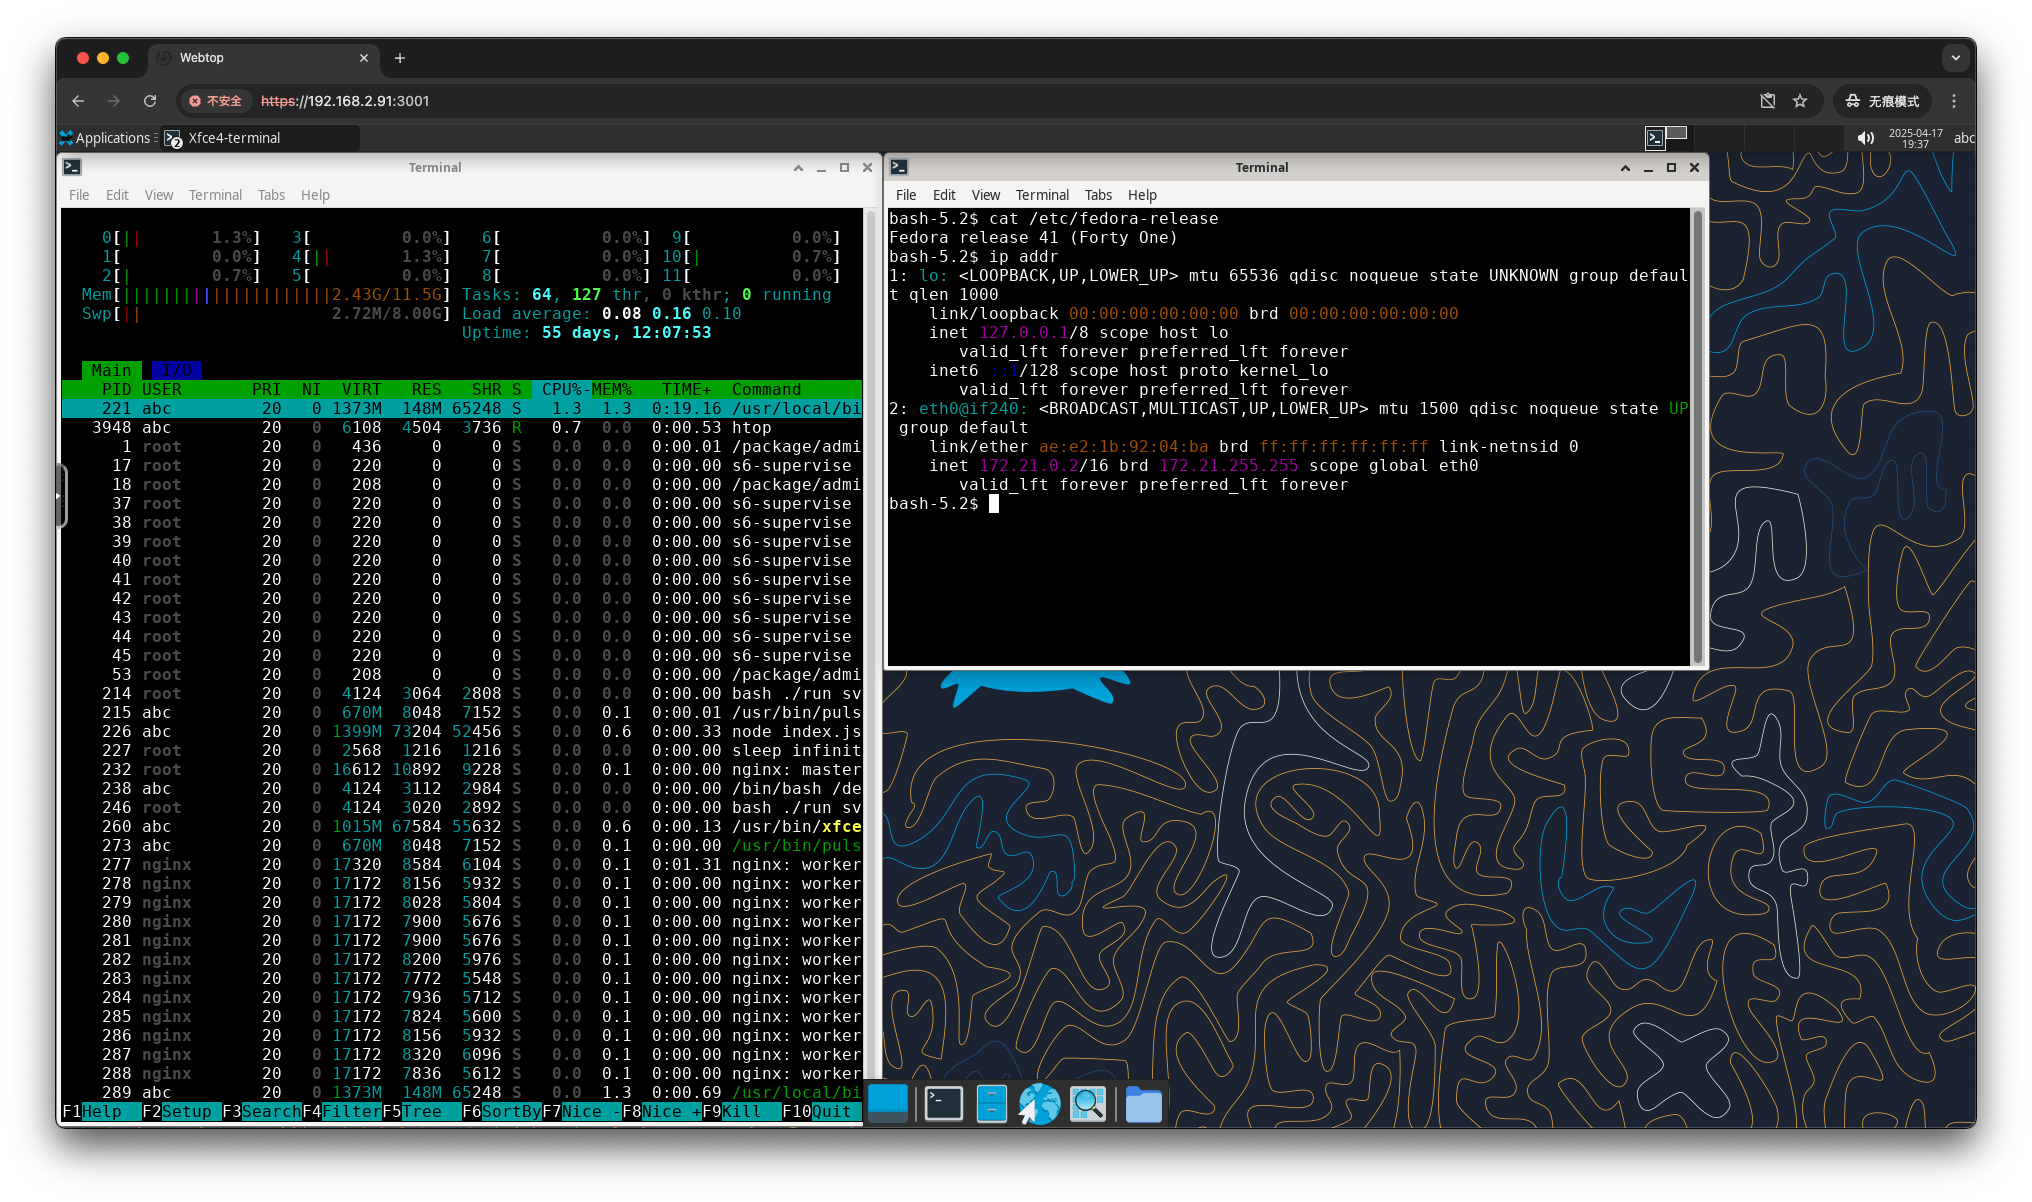Screen dimensions: 2032x1202
Task: Select the htop process row PID 3948
Action: [461, 427]
